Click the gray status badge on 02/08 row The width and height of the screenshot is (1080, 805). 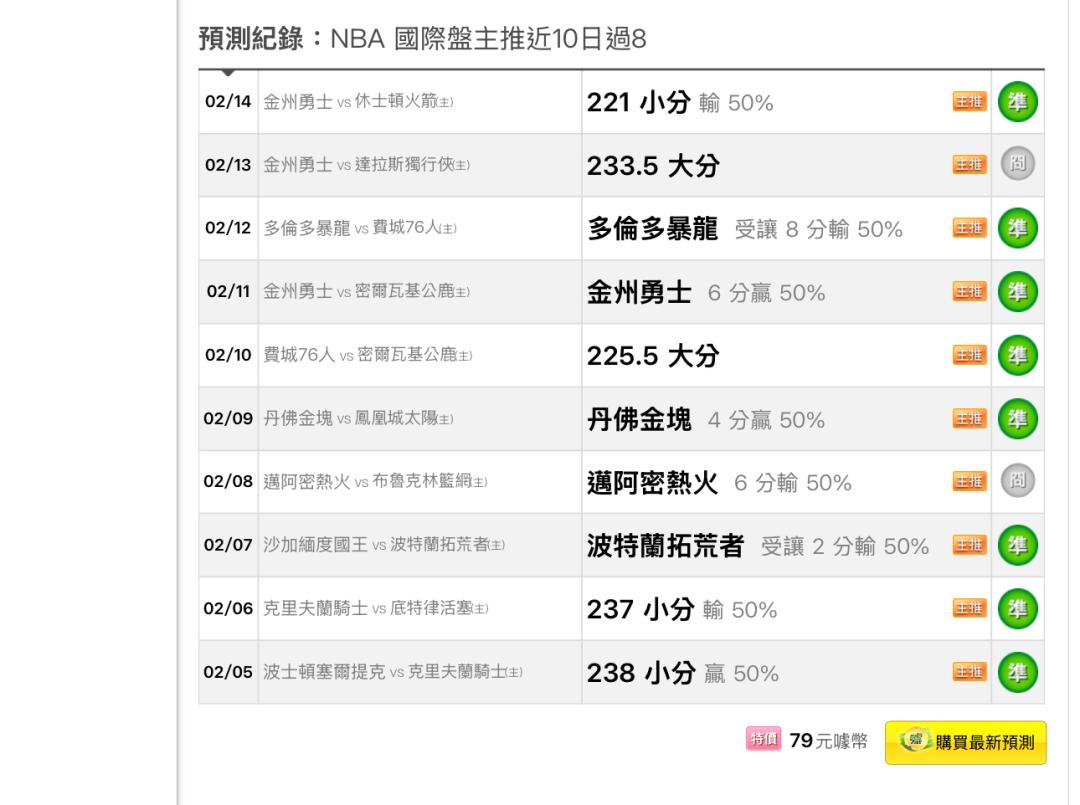[1017, 481]
